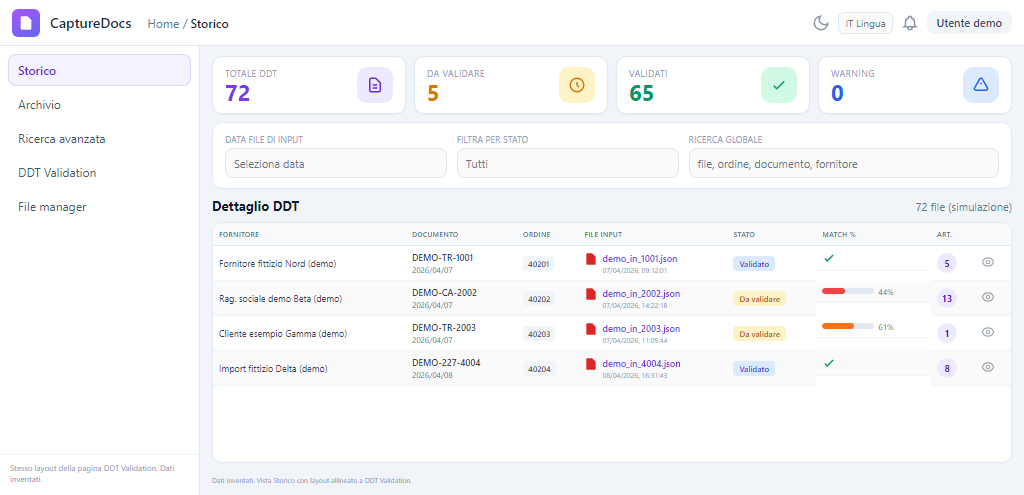Click the Validati count 65
The width and height of the screenshot is (1024, 495).
coord(641,93)
